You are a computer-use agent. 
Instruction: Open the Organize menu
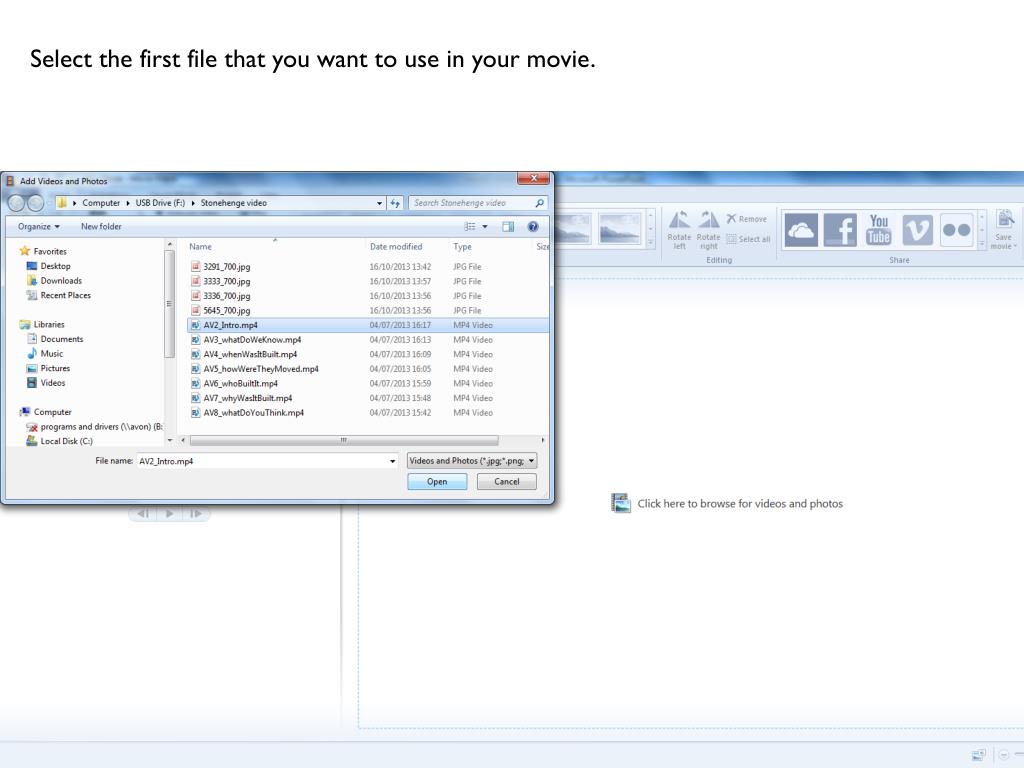(x=39, y=227)
